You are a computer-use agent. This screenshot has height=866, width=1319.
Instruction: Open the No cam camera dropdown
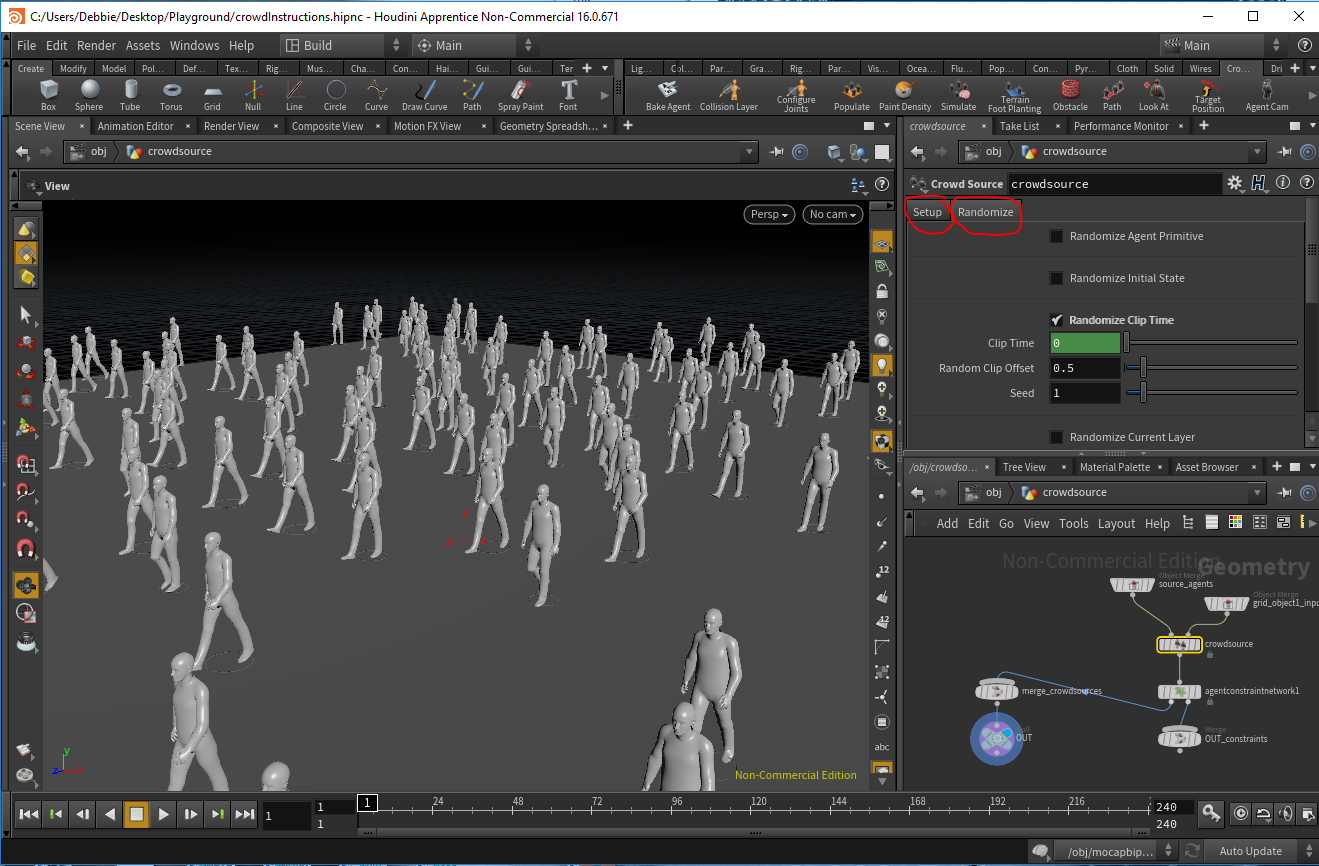[831, 214]
